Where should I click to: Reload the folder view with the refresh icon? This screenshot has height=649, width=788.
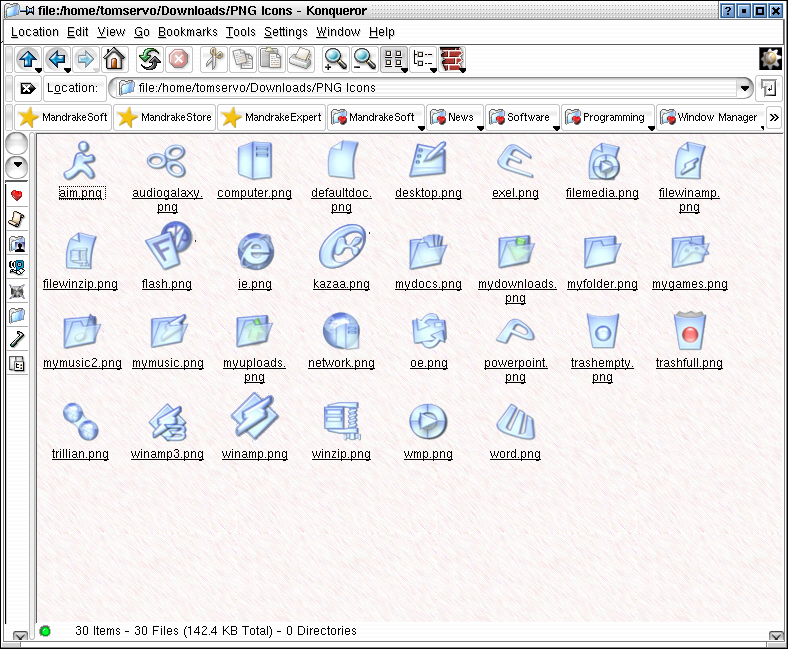click(150, 59)
